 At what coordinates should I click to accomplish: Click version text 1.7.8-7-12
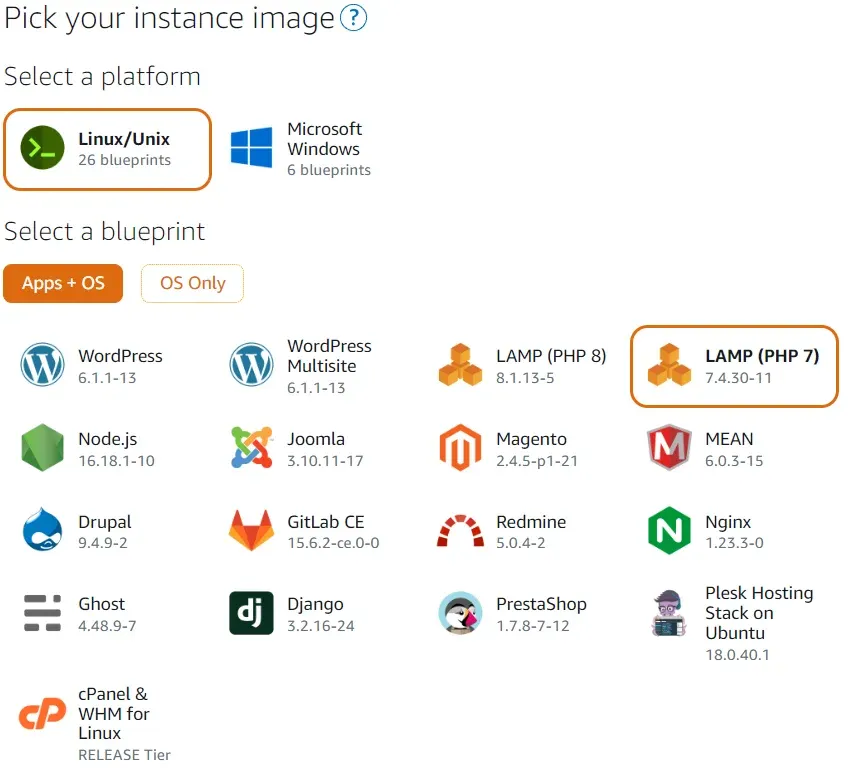[533, 626]
